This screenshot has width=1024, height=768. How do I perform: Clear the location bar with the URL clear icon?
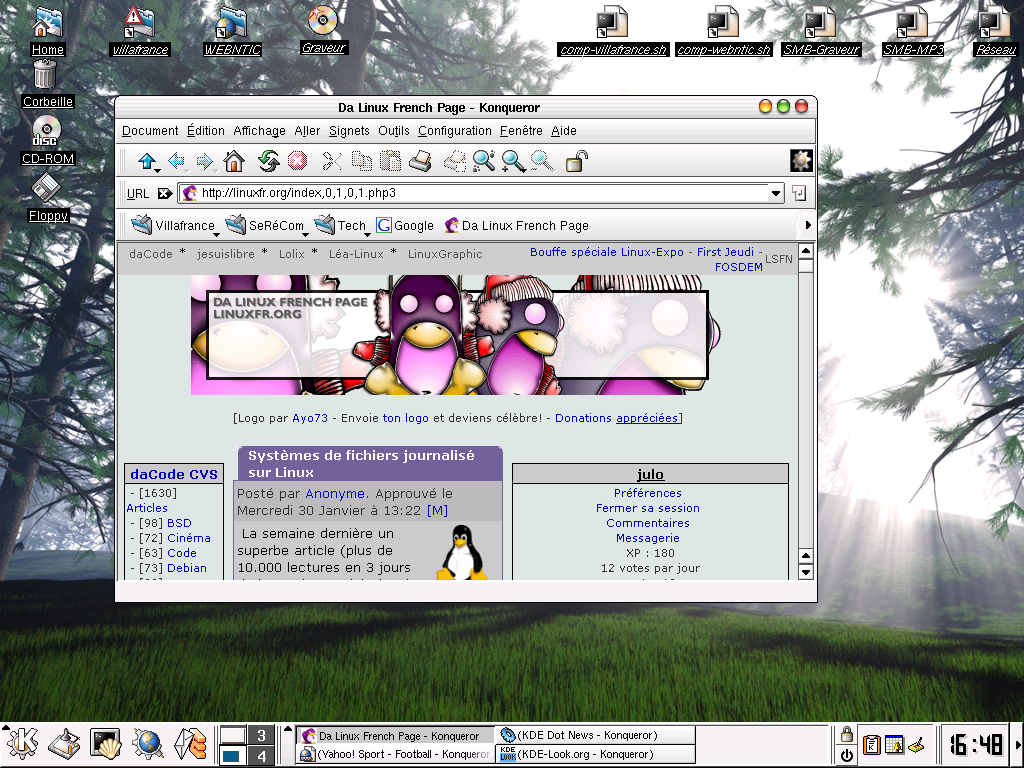click(x=165, y=193)
